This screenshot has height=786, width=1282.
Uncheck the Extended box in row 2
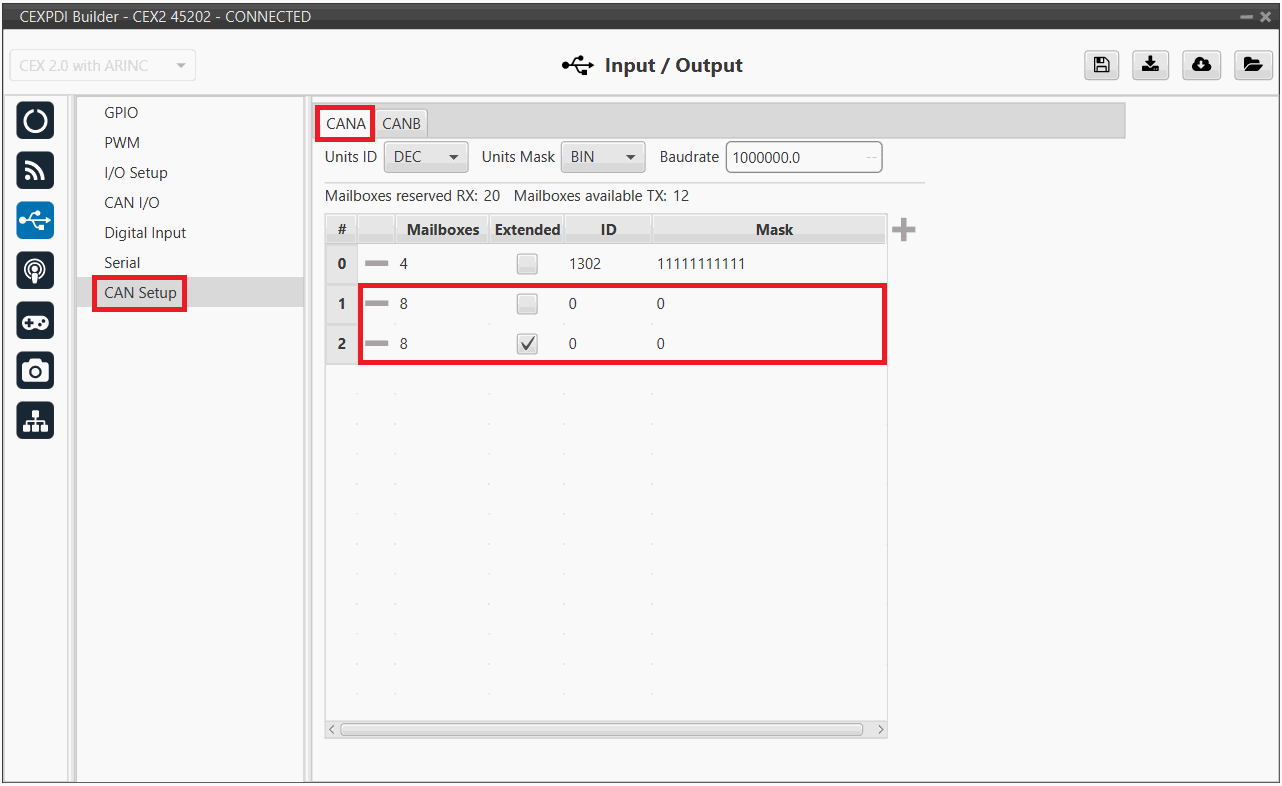point(527,344)
